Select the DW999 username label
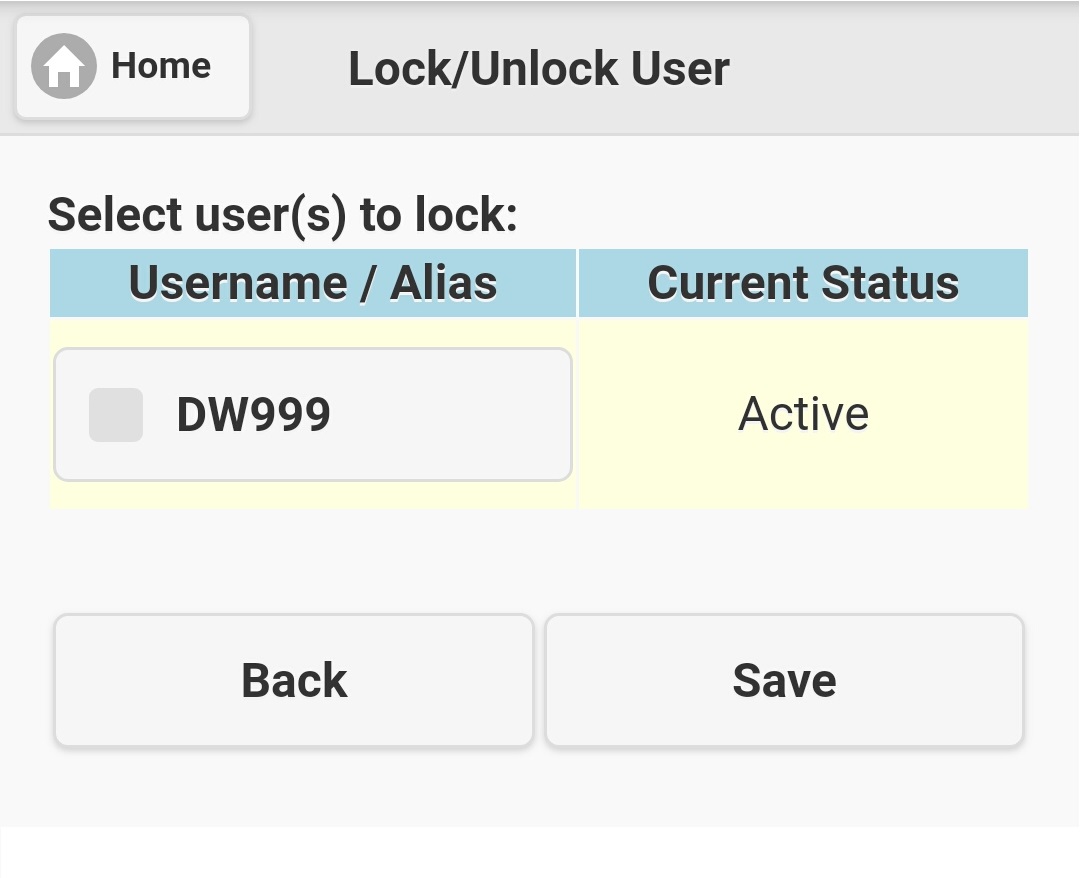1080x878 pixels. [x=253, y=415]
